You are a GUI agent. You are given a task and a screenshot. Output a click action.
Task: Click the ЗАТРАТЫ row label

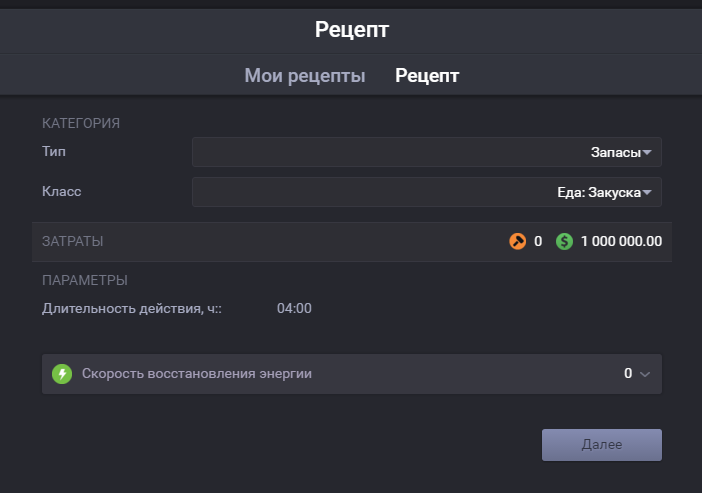[x=73, y=241]
